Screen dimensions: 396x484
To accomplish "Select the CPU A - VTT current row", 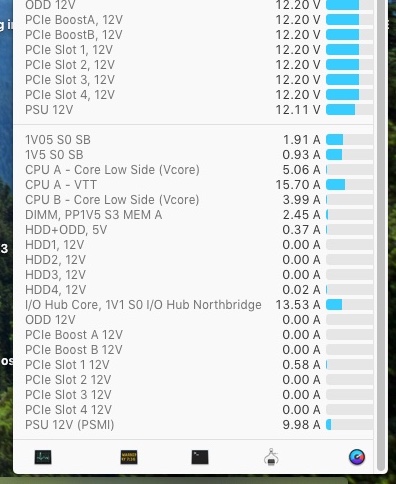I will 199,185.
